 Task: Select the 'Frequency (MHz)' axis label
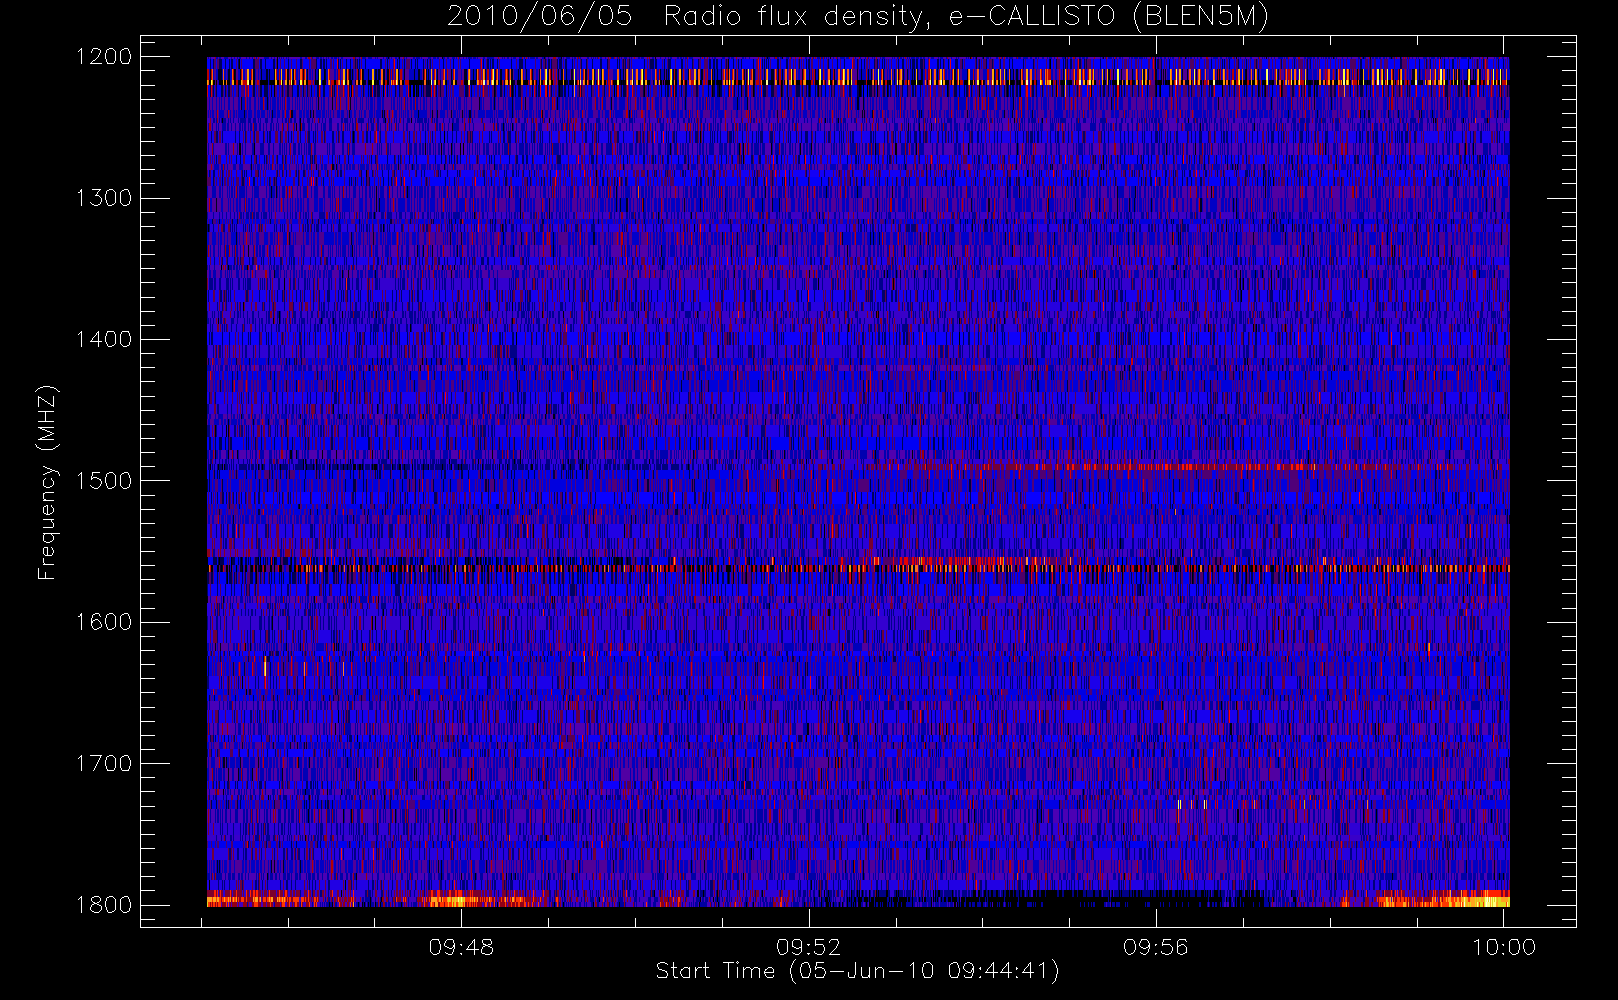pyautogui.click(x=47, y=482)
